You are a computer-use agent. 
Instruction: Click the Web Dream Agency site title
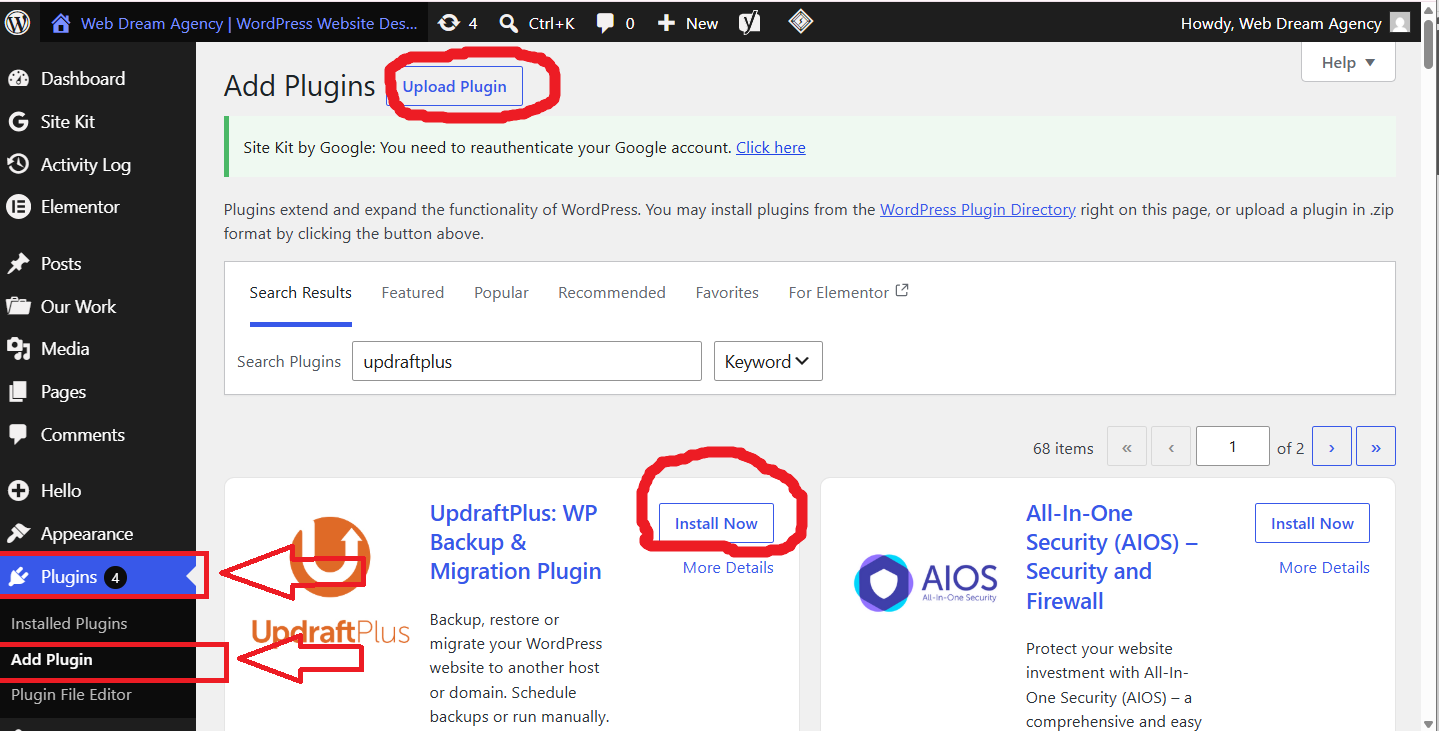[x=249, y=23]
